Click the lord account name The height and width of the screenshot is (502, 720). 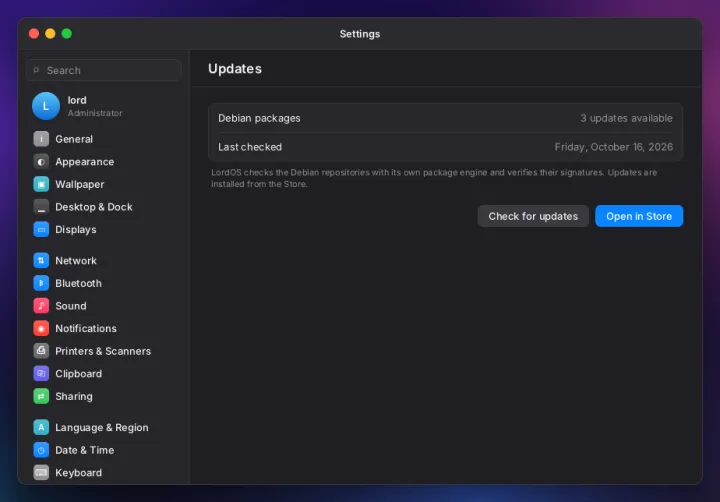(77, 100)
